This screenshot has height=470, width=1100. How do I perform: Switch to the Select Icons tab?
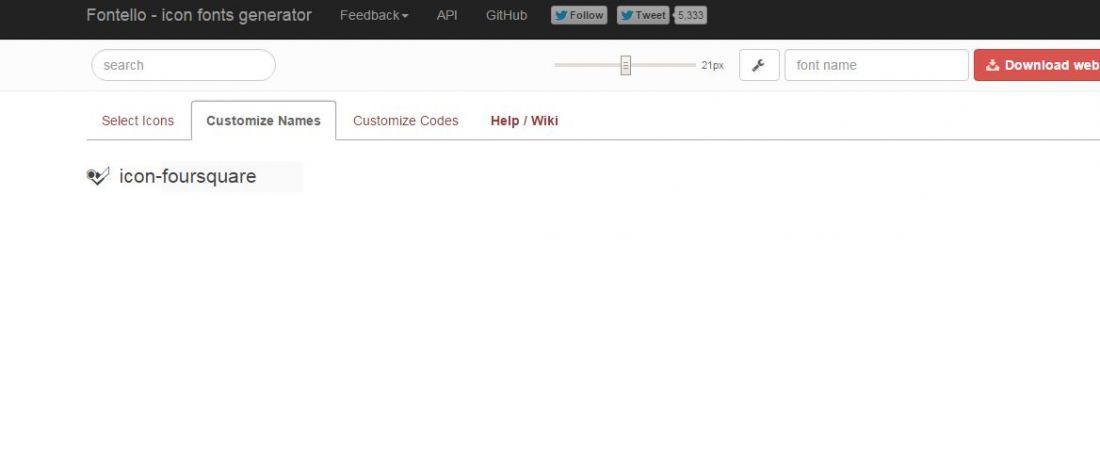pos(138,121)
